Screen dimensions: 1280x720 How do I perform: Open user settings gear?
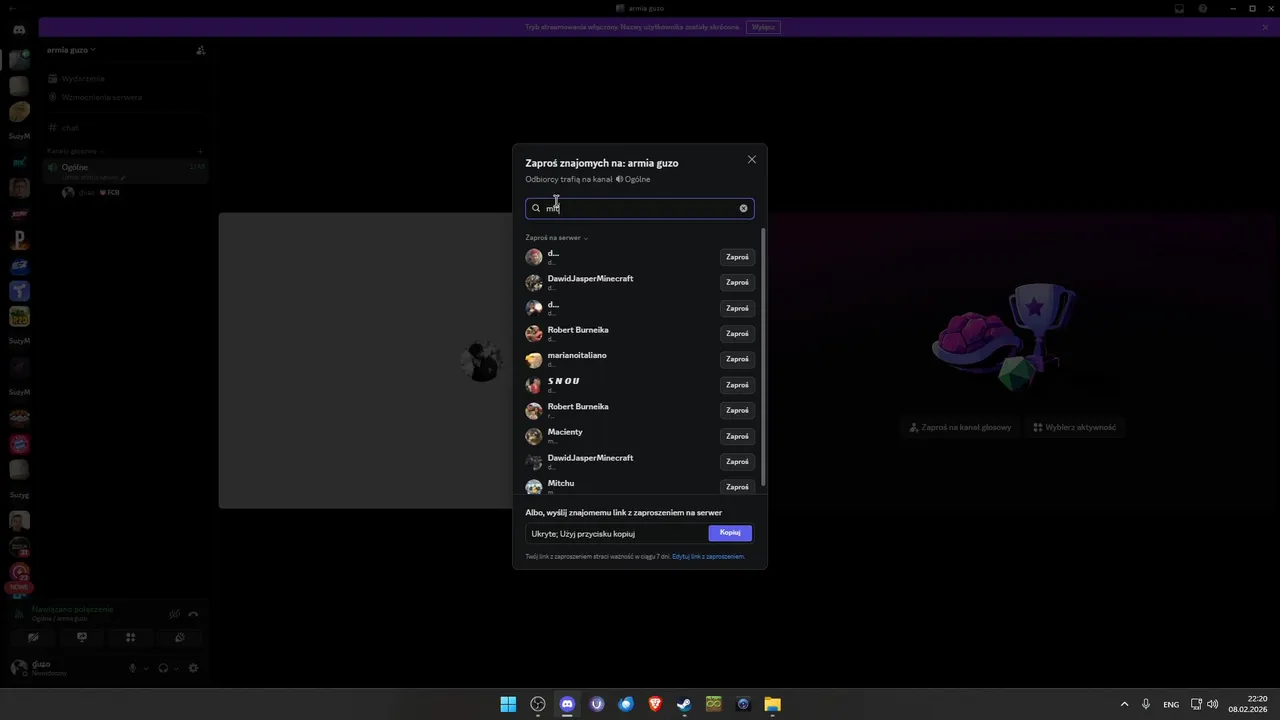point(193,668)
